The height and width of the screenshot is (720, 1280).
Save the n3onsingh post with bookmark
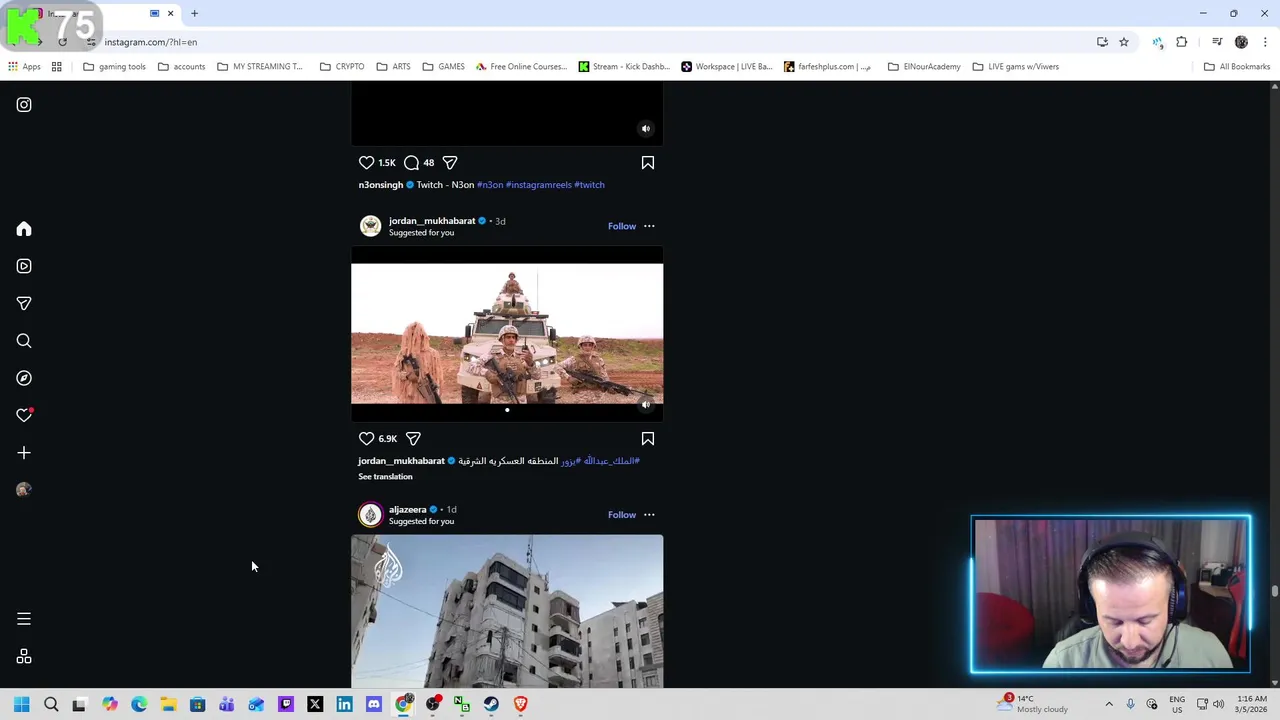(x=648, y=163)
